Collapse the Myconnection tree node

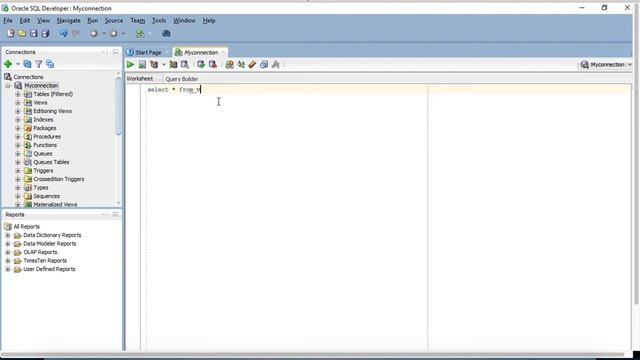(8, 85)
